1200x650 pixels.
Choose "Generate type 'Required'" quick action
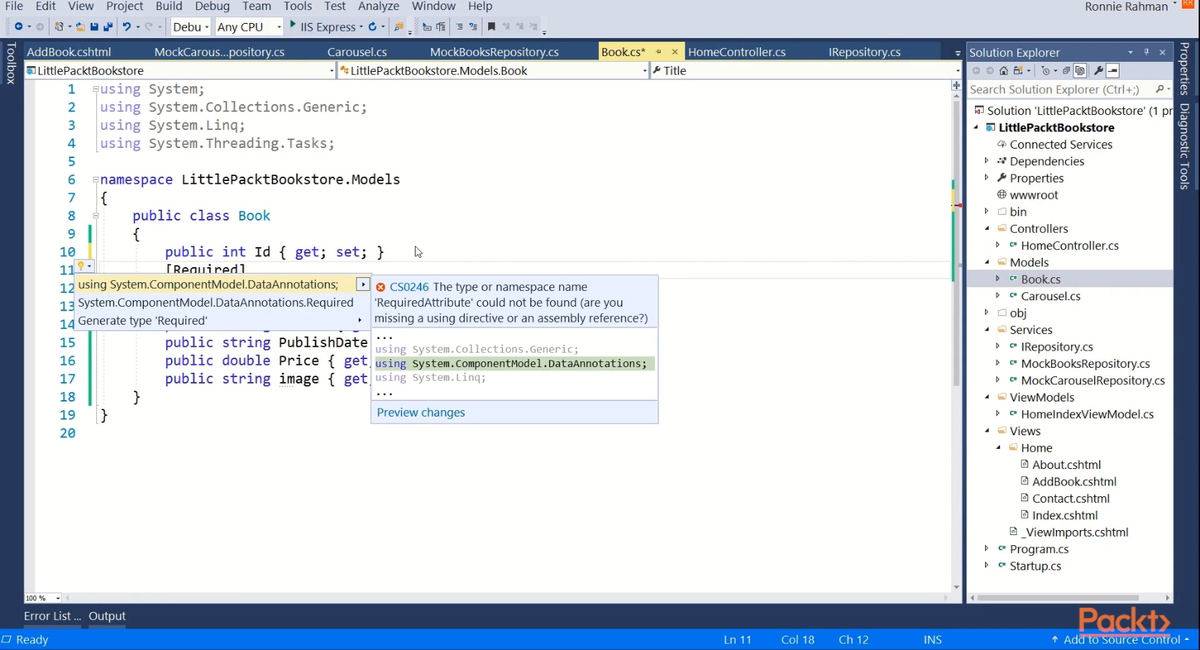(x=222, y=321)
